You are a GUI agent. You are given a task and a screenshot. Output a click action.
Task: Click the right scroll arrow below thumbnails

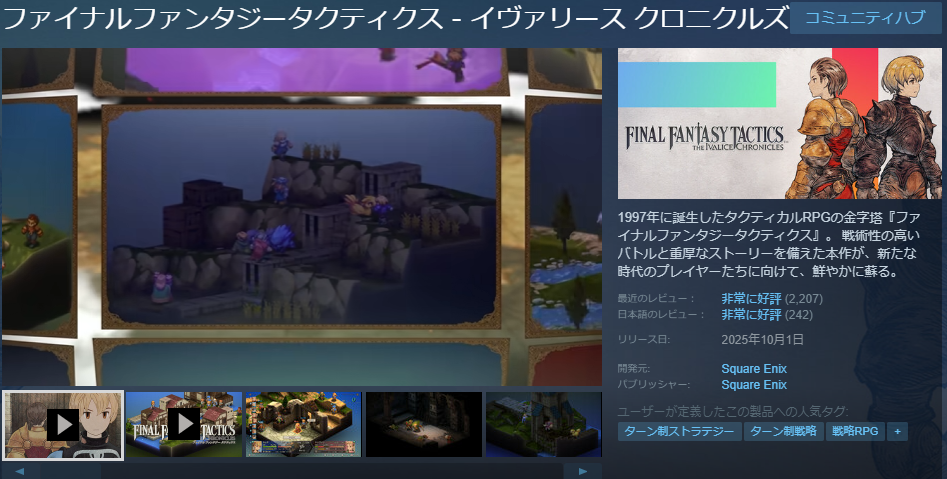tap(584, 470)
